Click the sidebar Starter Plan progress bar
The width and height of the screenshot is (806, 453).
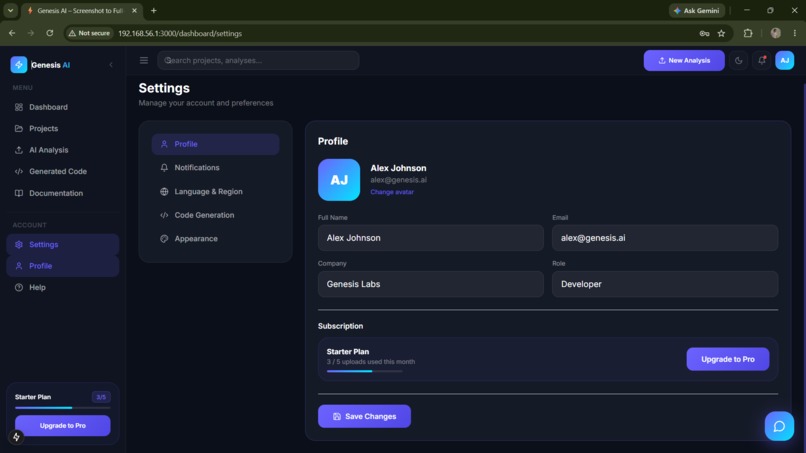[63, 408]
